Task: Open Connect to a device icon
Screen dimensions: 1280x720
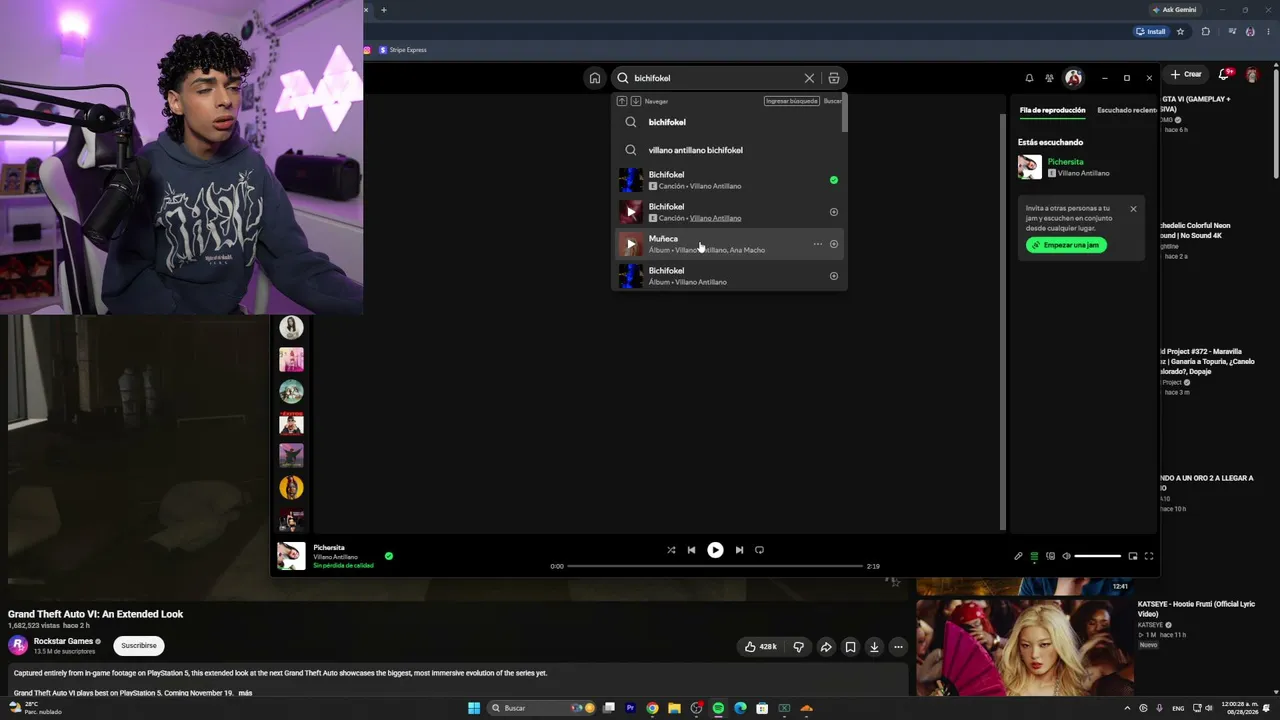Action: [1050, 556]
